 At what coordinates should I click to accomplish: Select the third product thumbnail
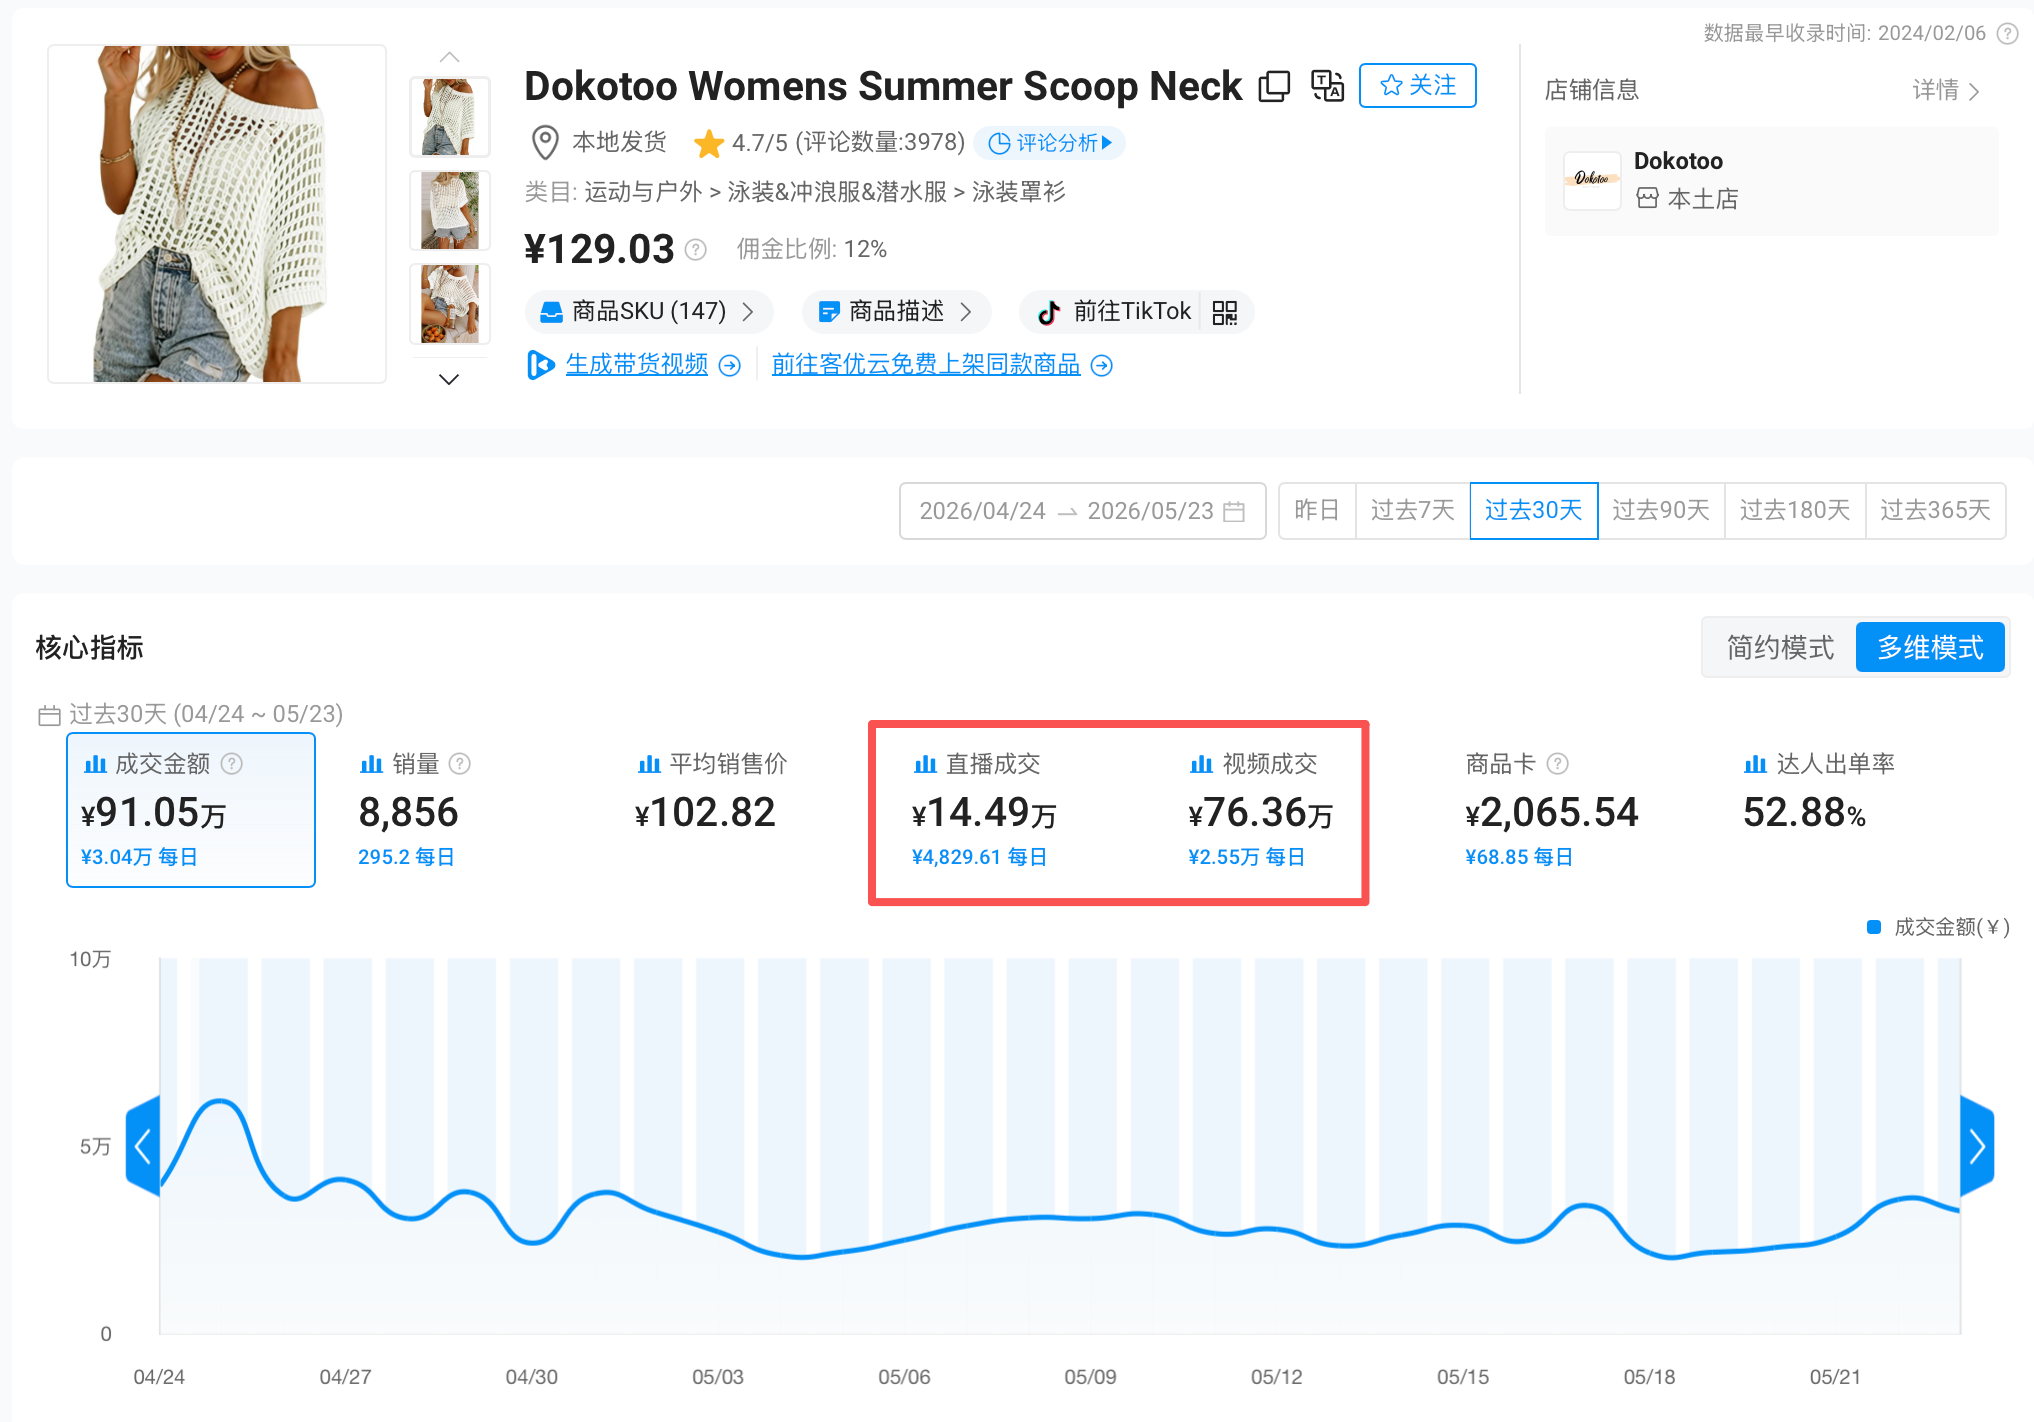tap(450, 304)
